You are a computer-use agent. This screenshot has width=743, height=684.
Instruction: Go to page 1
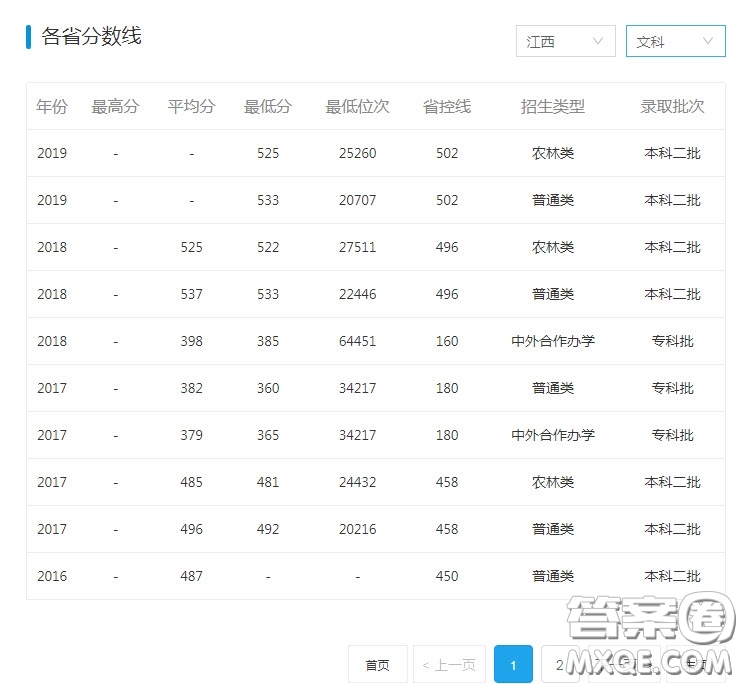513,664
